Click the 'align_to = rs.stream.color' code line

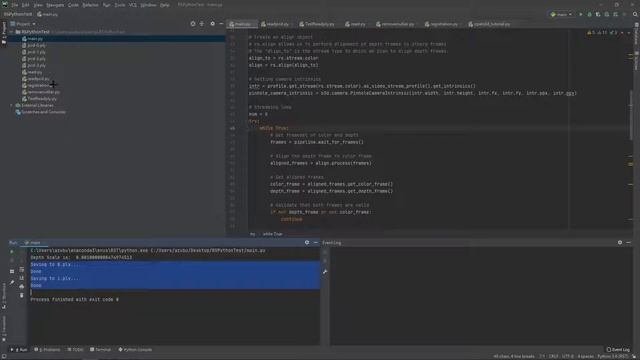coord(283,58)
